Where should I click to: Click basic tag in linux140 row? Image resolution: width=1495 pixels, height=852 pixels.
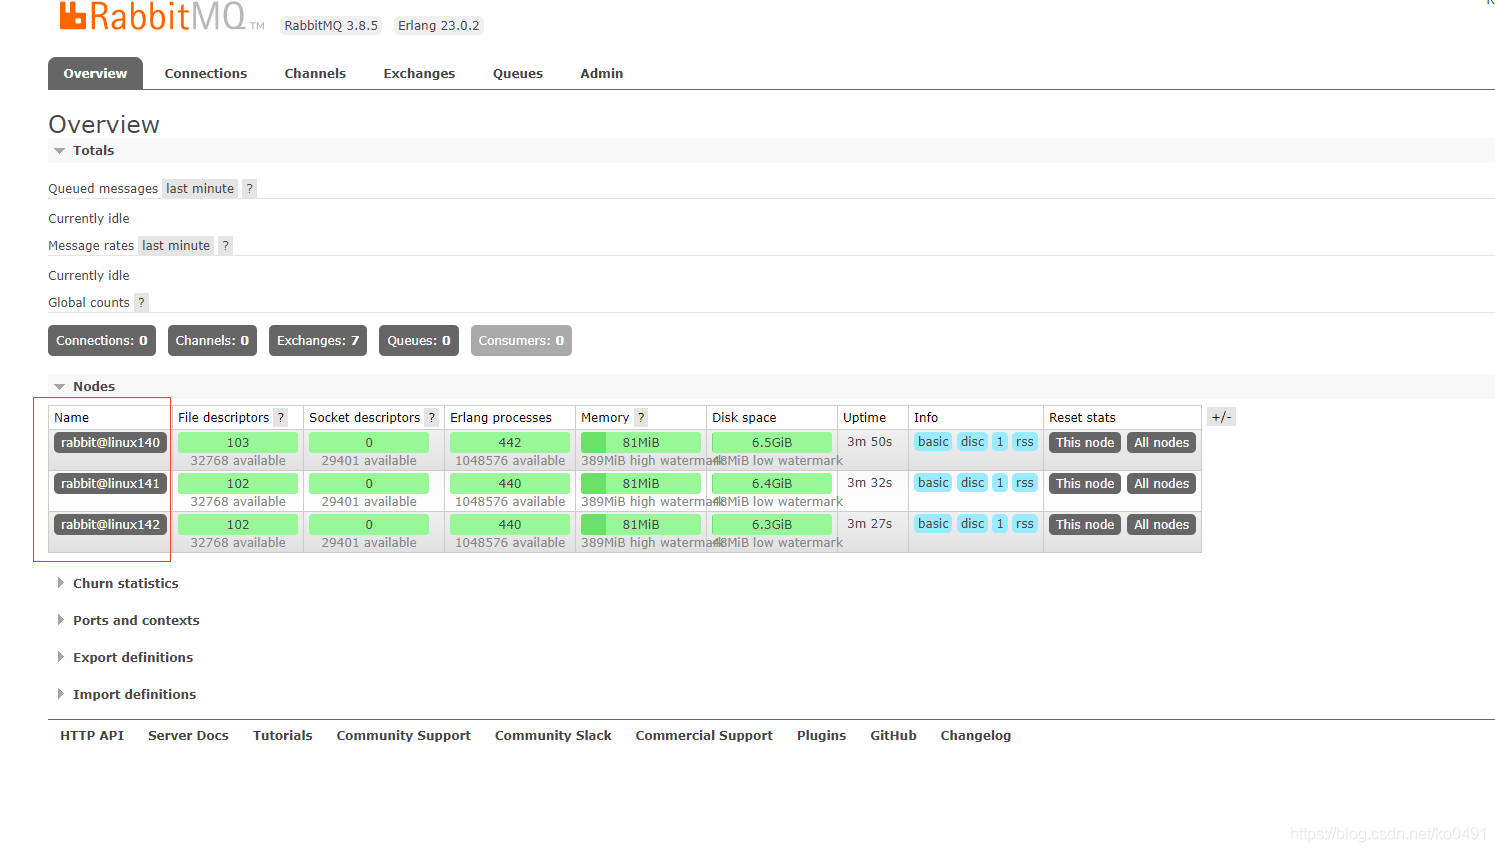pyautogui.click(x=933, y=442)
